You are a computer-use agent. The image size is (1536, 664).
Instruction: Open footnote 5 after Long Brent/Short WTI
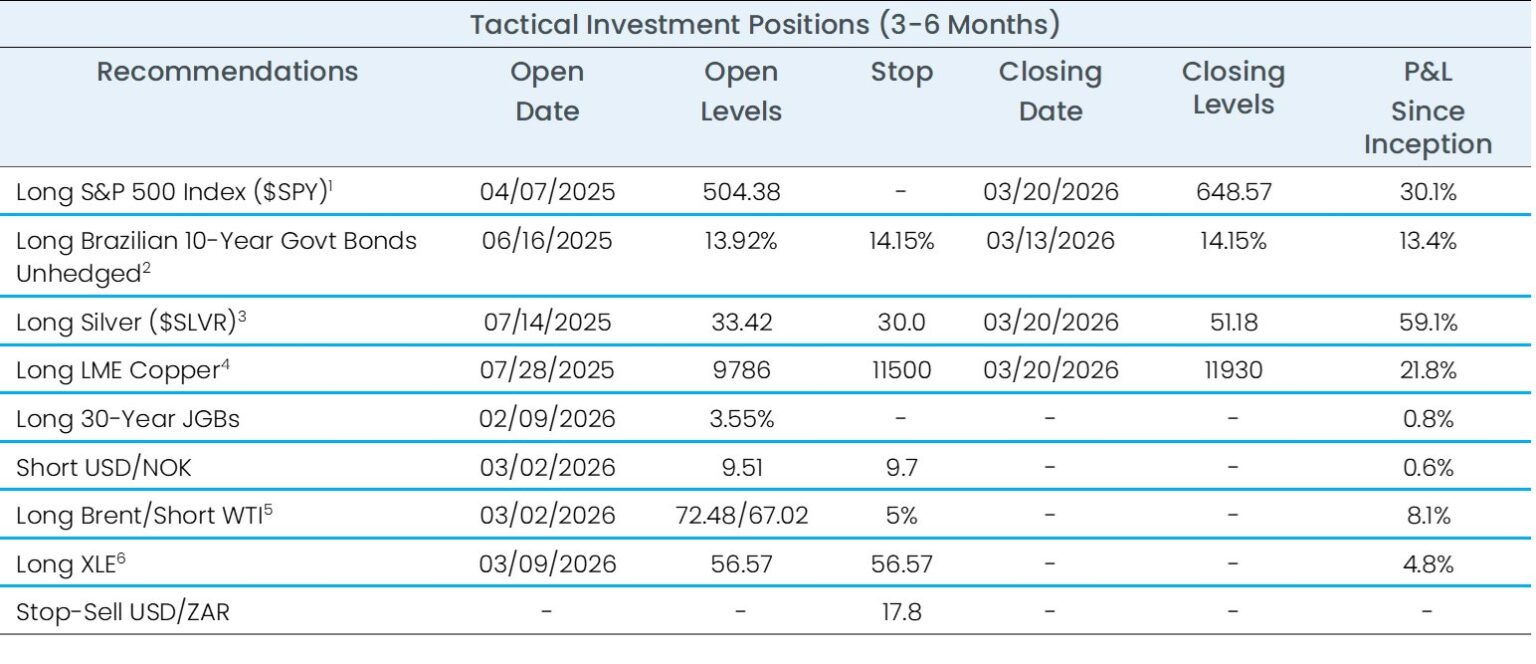[x=268, y=510]
